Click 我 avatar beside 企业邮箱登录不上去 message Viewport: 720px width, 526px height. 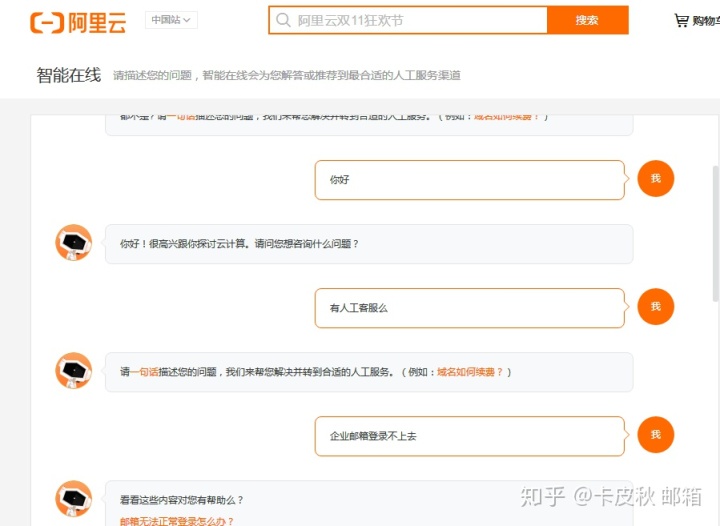[x=656, y=435]
